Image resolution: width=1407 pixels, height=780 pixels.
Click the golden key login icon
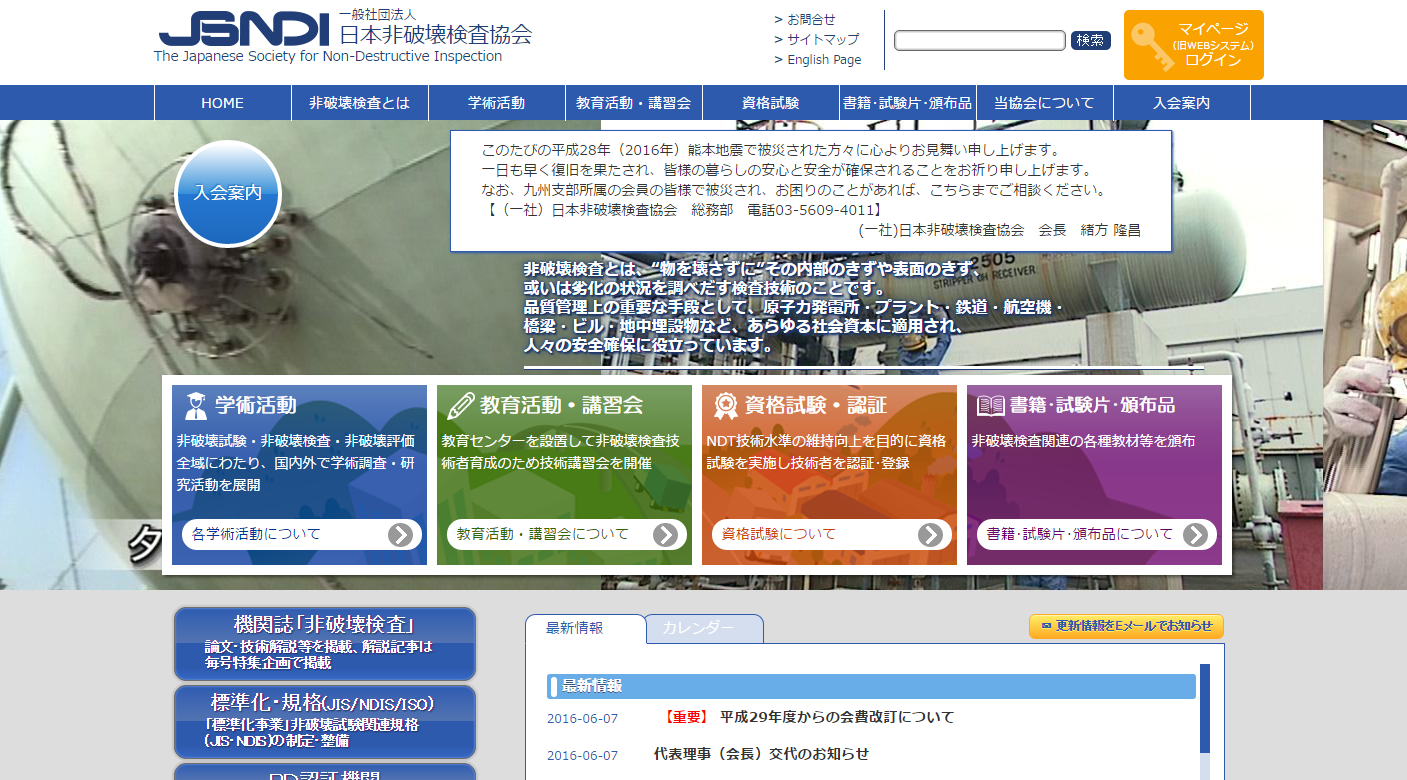click(x=1151, y=46)
